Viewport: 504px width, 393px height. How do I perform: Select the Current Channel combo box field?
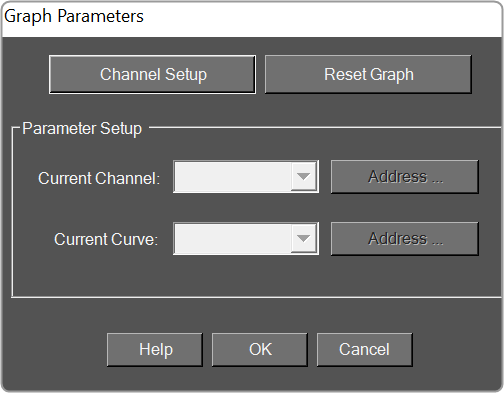[x=246, y=177]
